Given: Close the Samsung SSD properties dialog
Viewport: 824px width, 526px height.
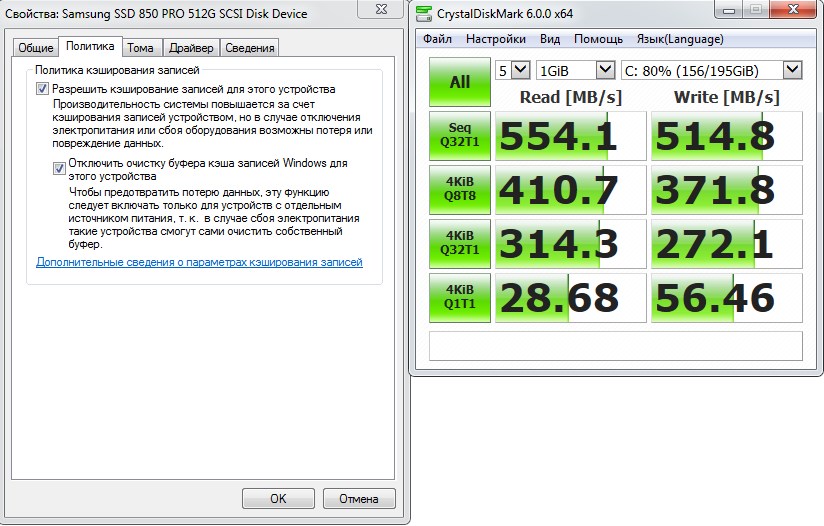Looking at the screenshot, I should pyautogui.click(x=382, y=9).
